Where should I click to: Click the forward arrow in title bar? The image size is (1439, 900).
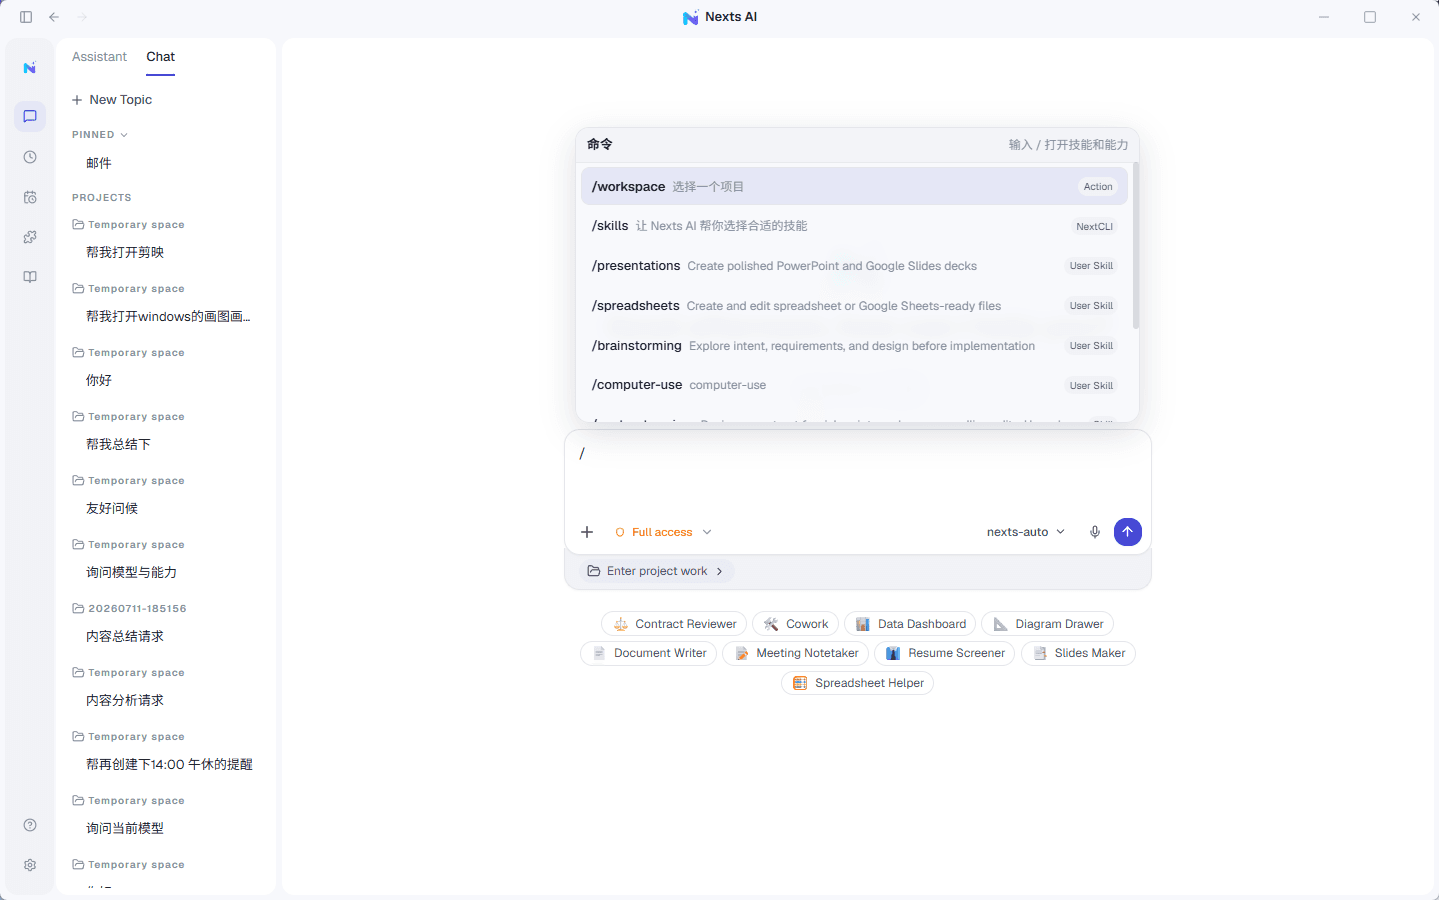[82, 17]
